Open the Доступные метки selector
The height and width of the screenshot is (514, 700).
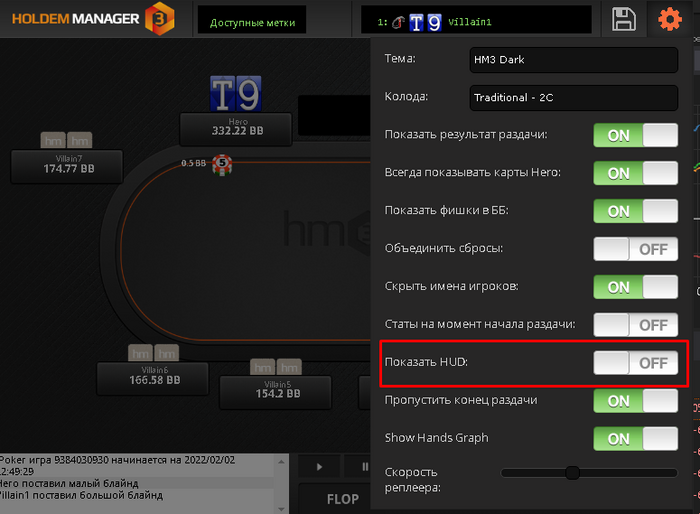(x=252, y=20)
